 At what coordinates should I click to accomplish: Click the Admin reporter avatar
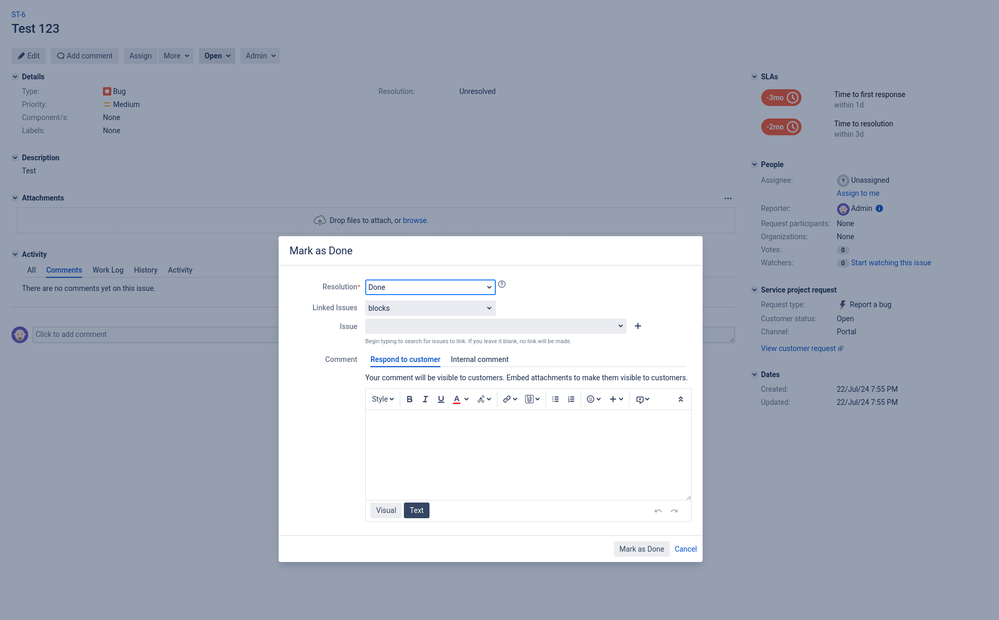click(843, 209)
